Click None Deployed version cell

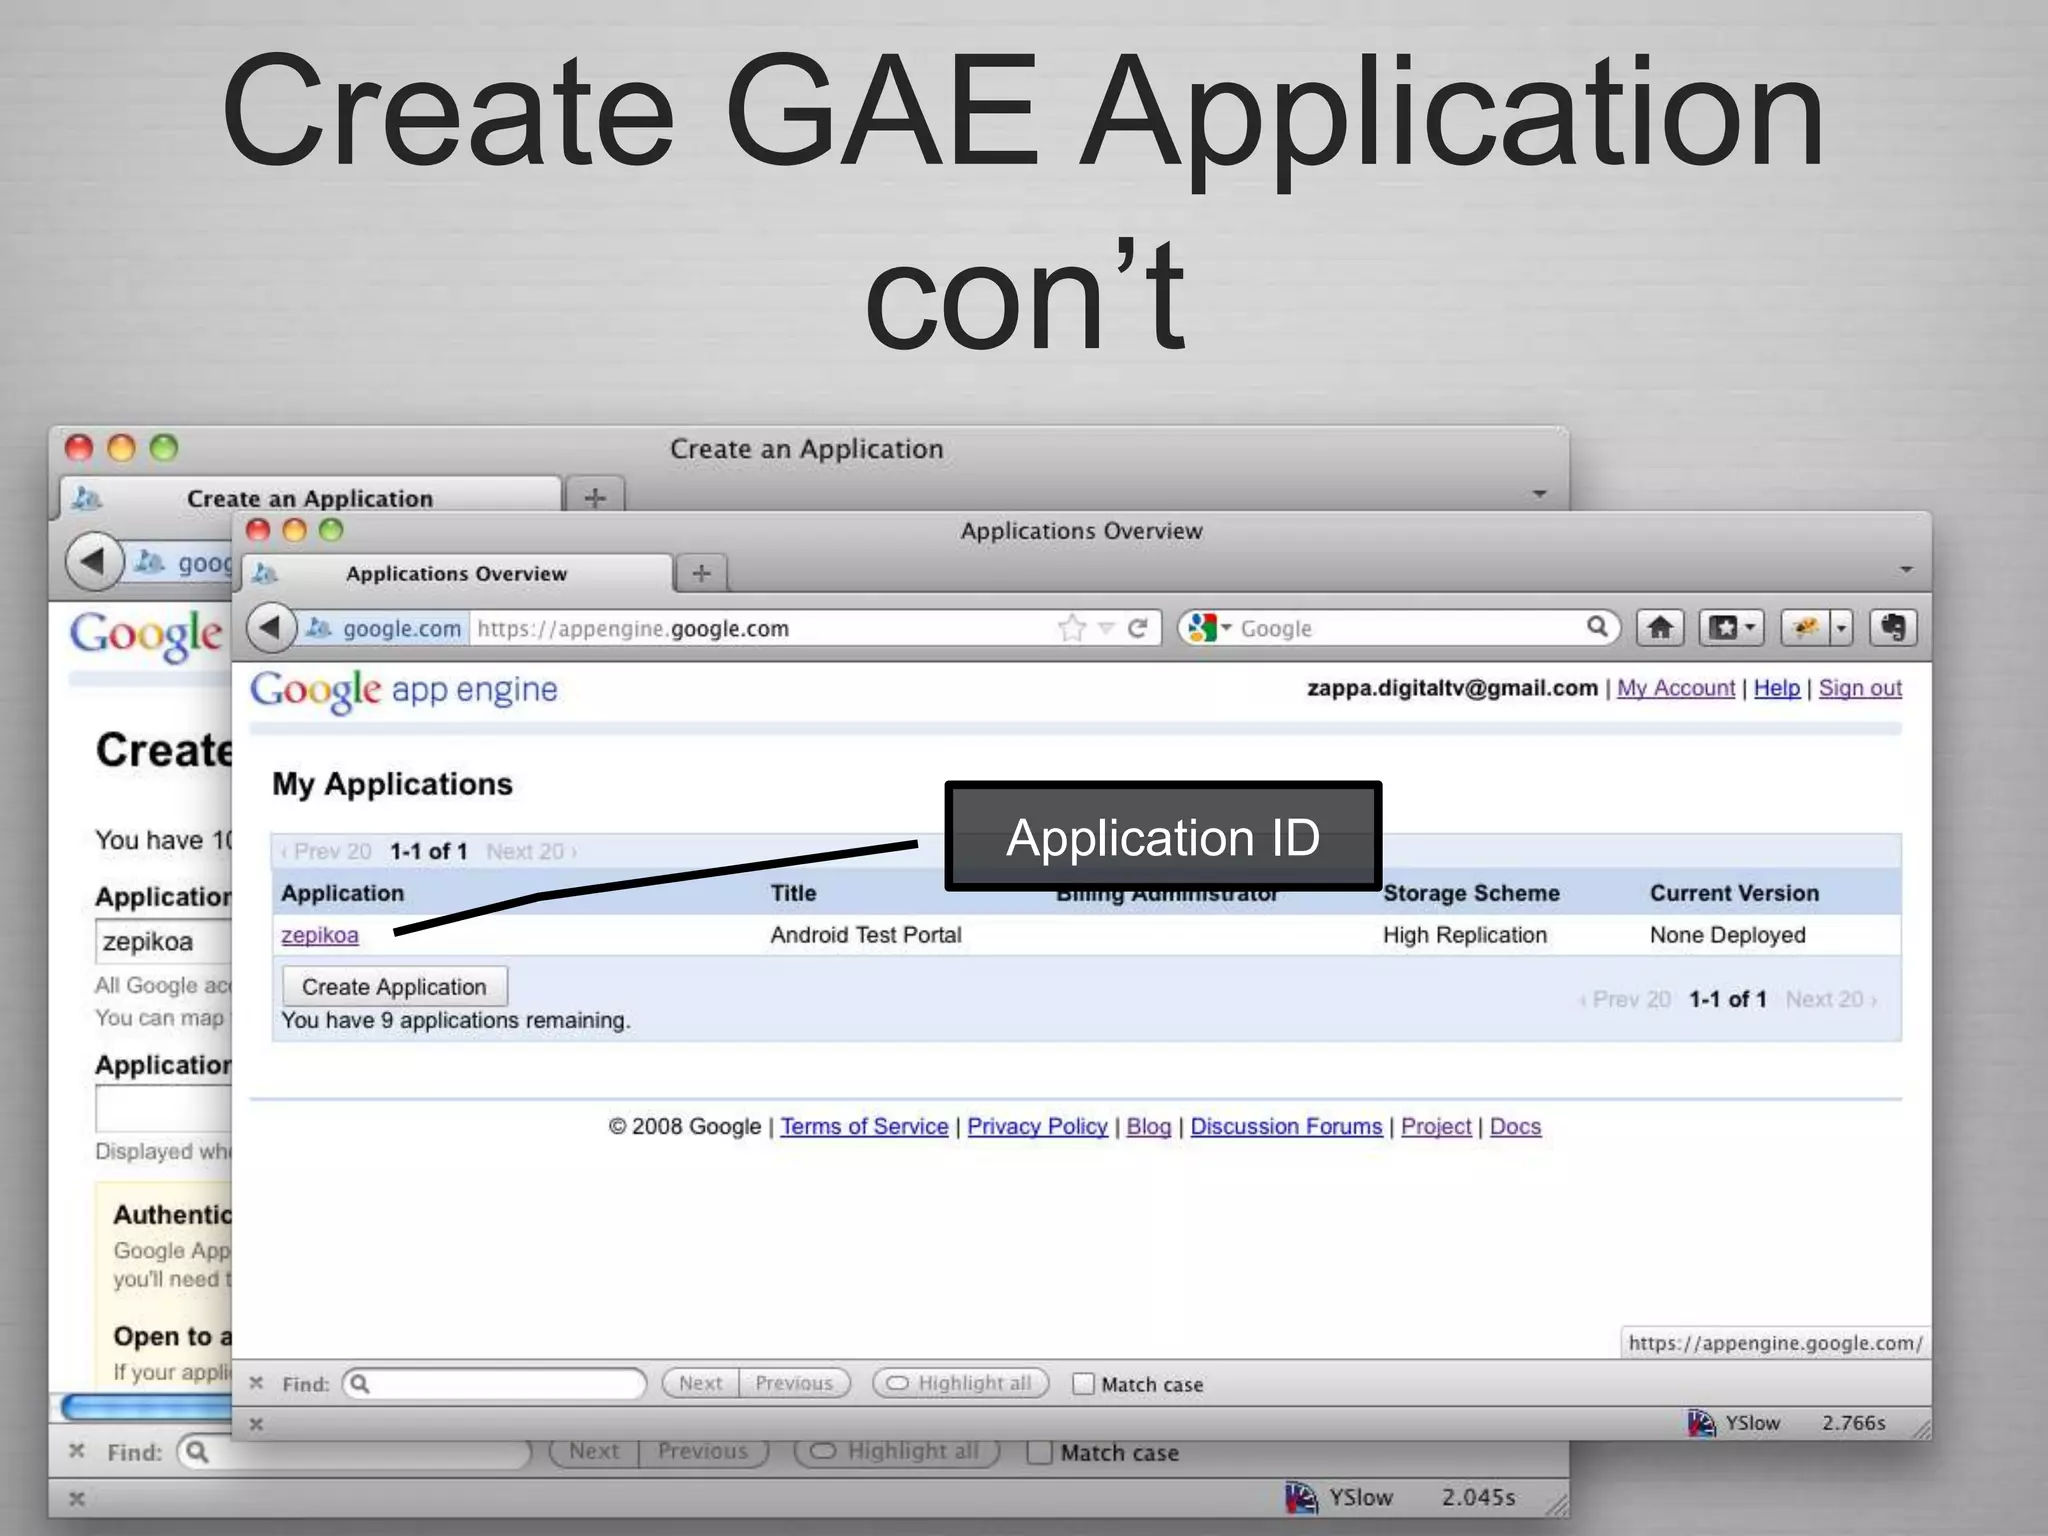pyautogui.click(x=1728, y=935)
